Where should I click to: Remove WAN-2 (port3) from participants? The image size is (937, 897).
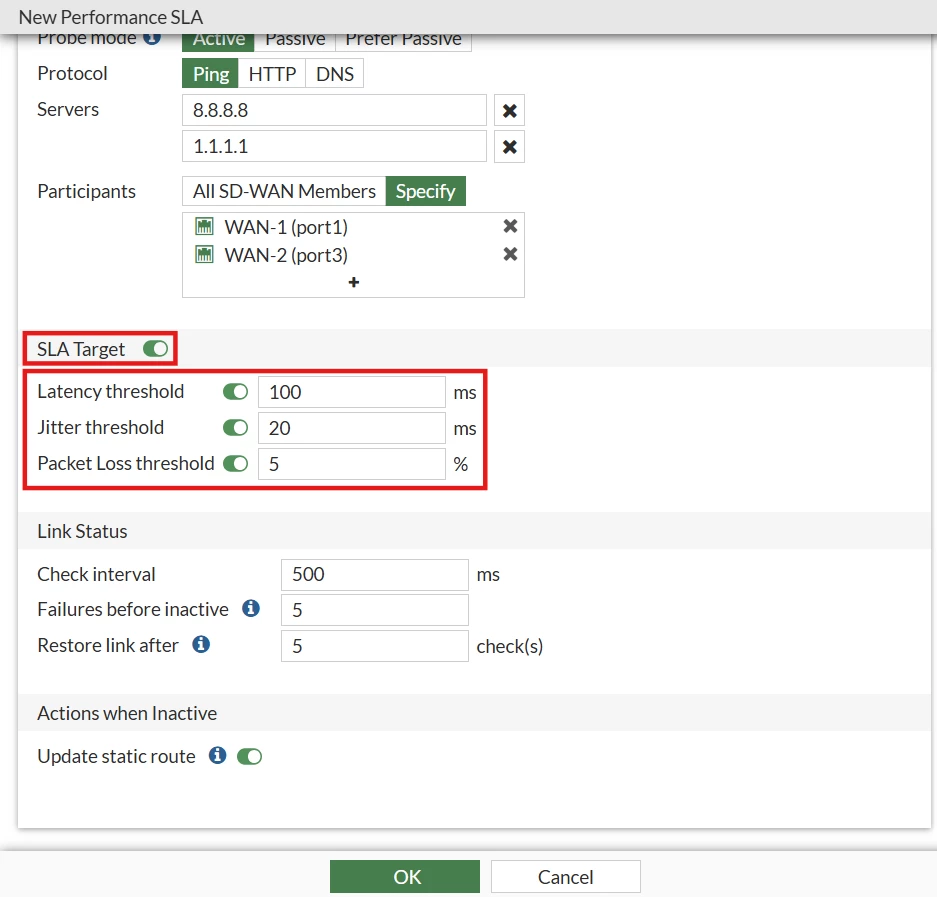pyautogui.click(x=510, y=254)
